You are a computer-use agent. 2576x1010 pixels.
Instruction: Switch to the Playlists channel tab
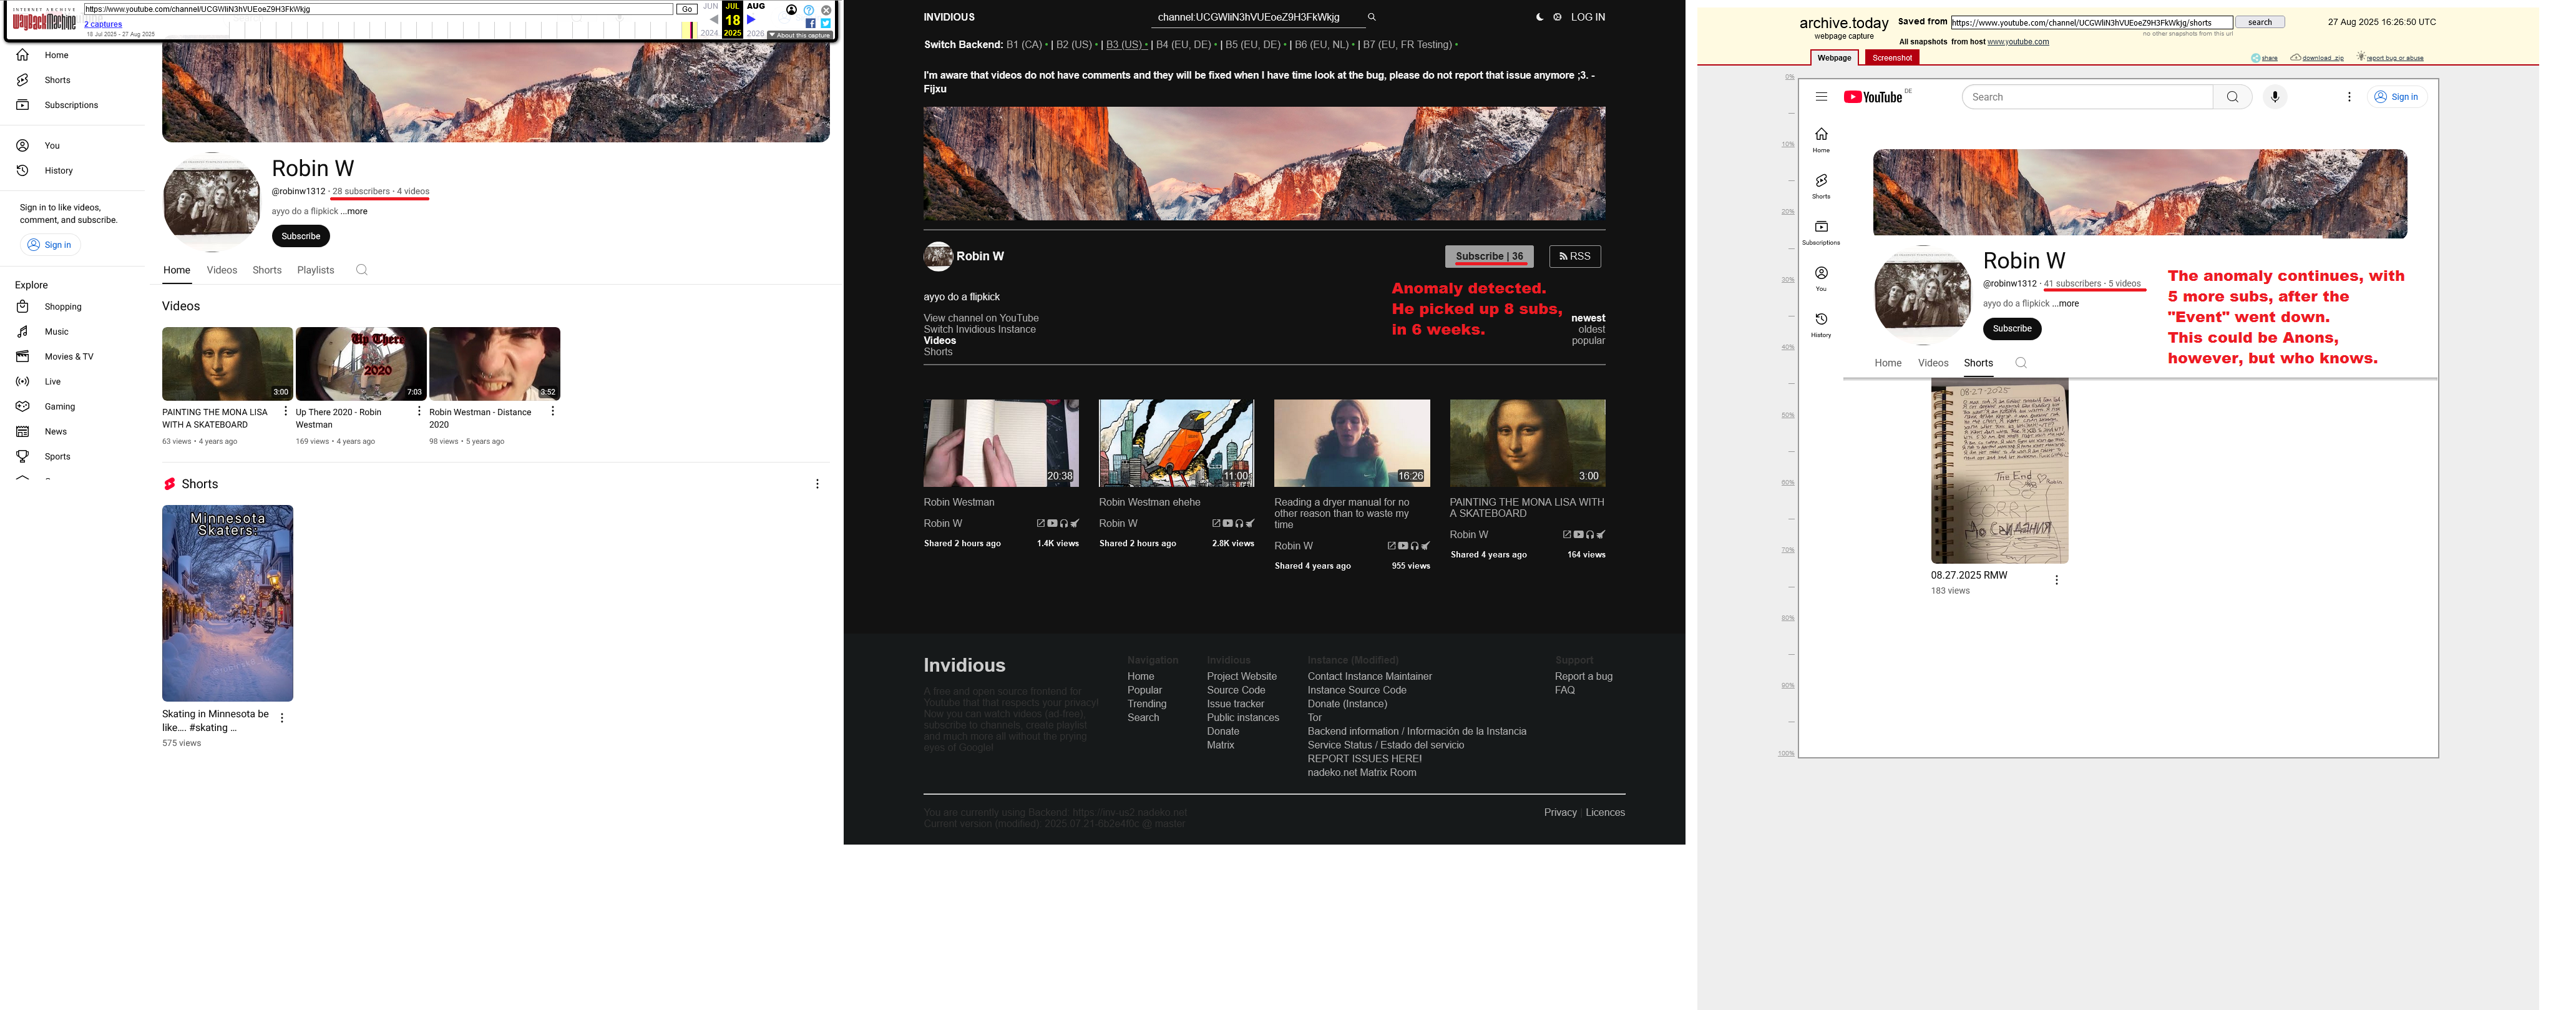(315, 270)
